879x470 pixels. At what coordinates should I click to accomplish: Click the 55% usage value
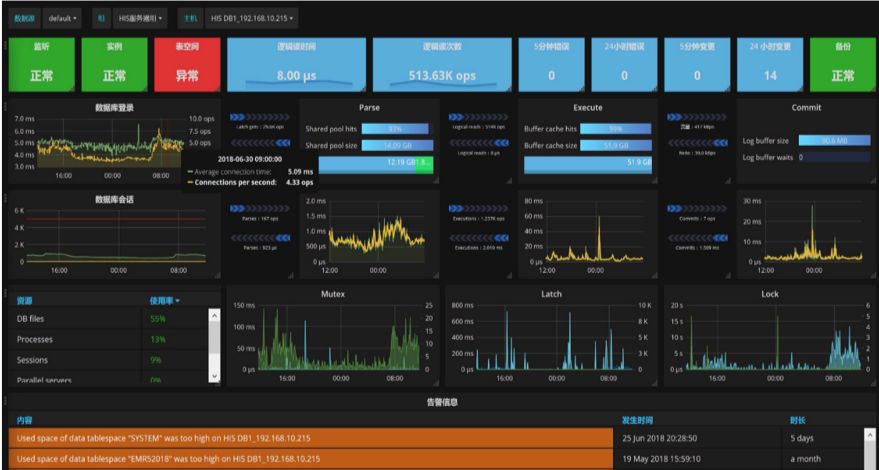(x=158, y=319)
